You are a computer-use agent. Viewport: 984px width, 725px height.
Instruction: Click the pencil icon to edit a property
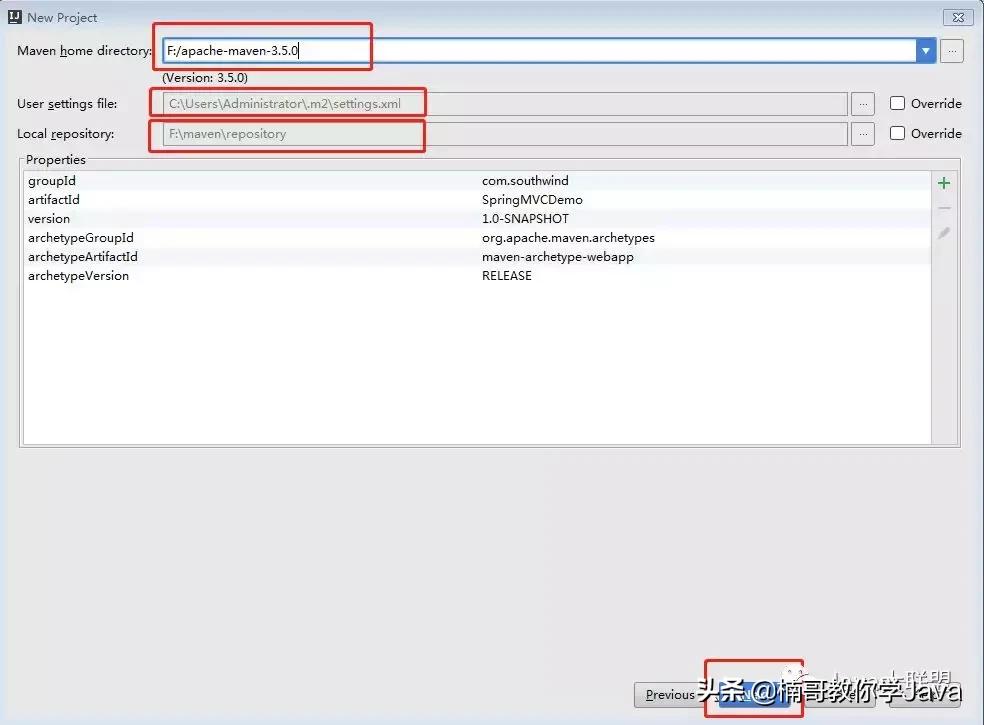(943, 232)
